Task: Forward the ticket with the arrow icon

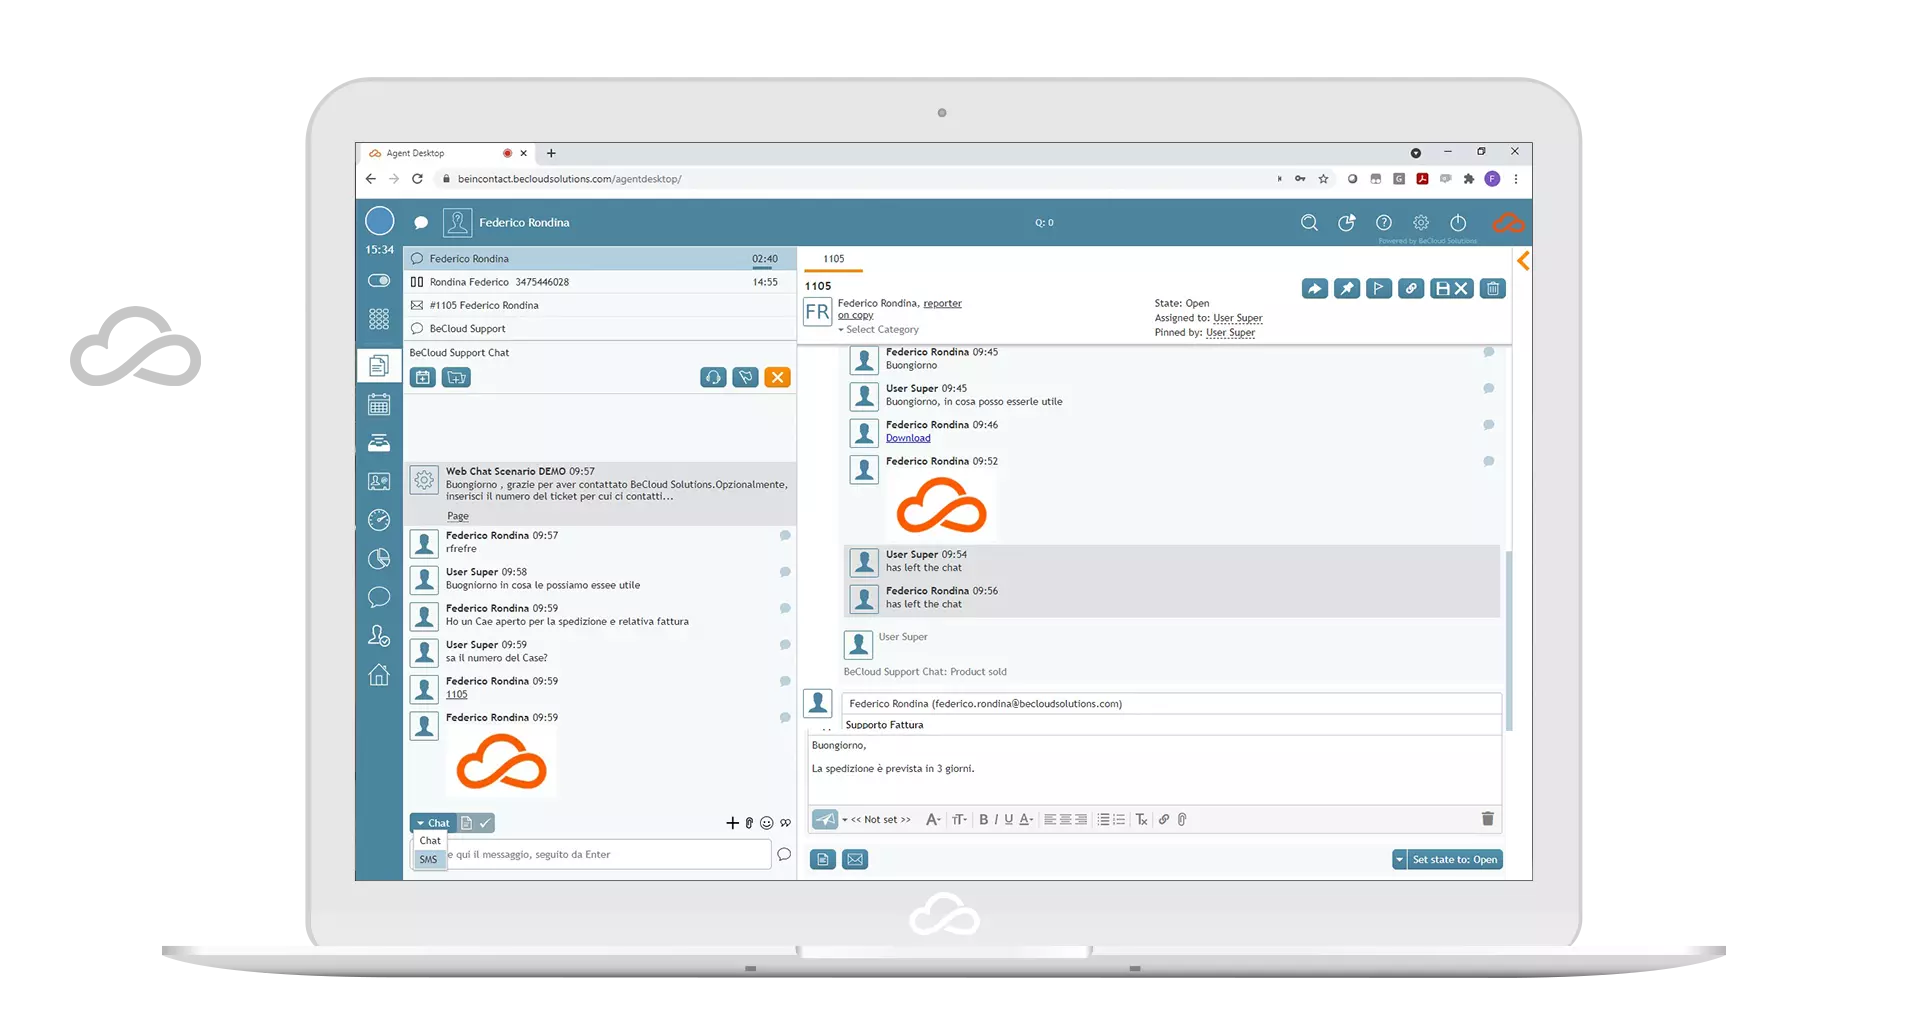Action: point(1315,289)
